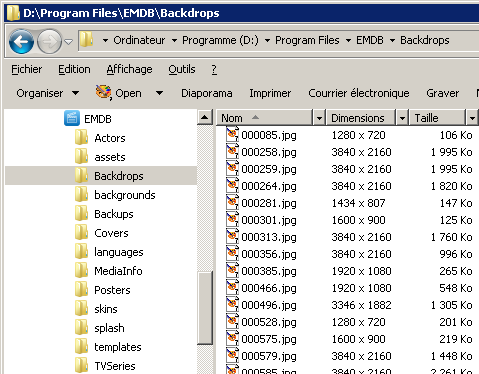Viewport: 479px width, 374px height.
Task: Click the Forward navigation arrow button
Action: click(49, 42)
